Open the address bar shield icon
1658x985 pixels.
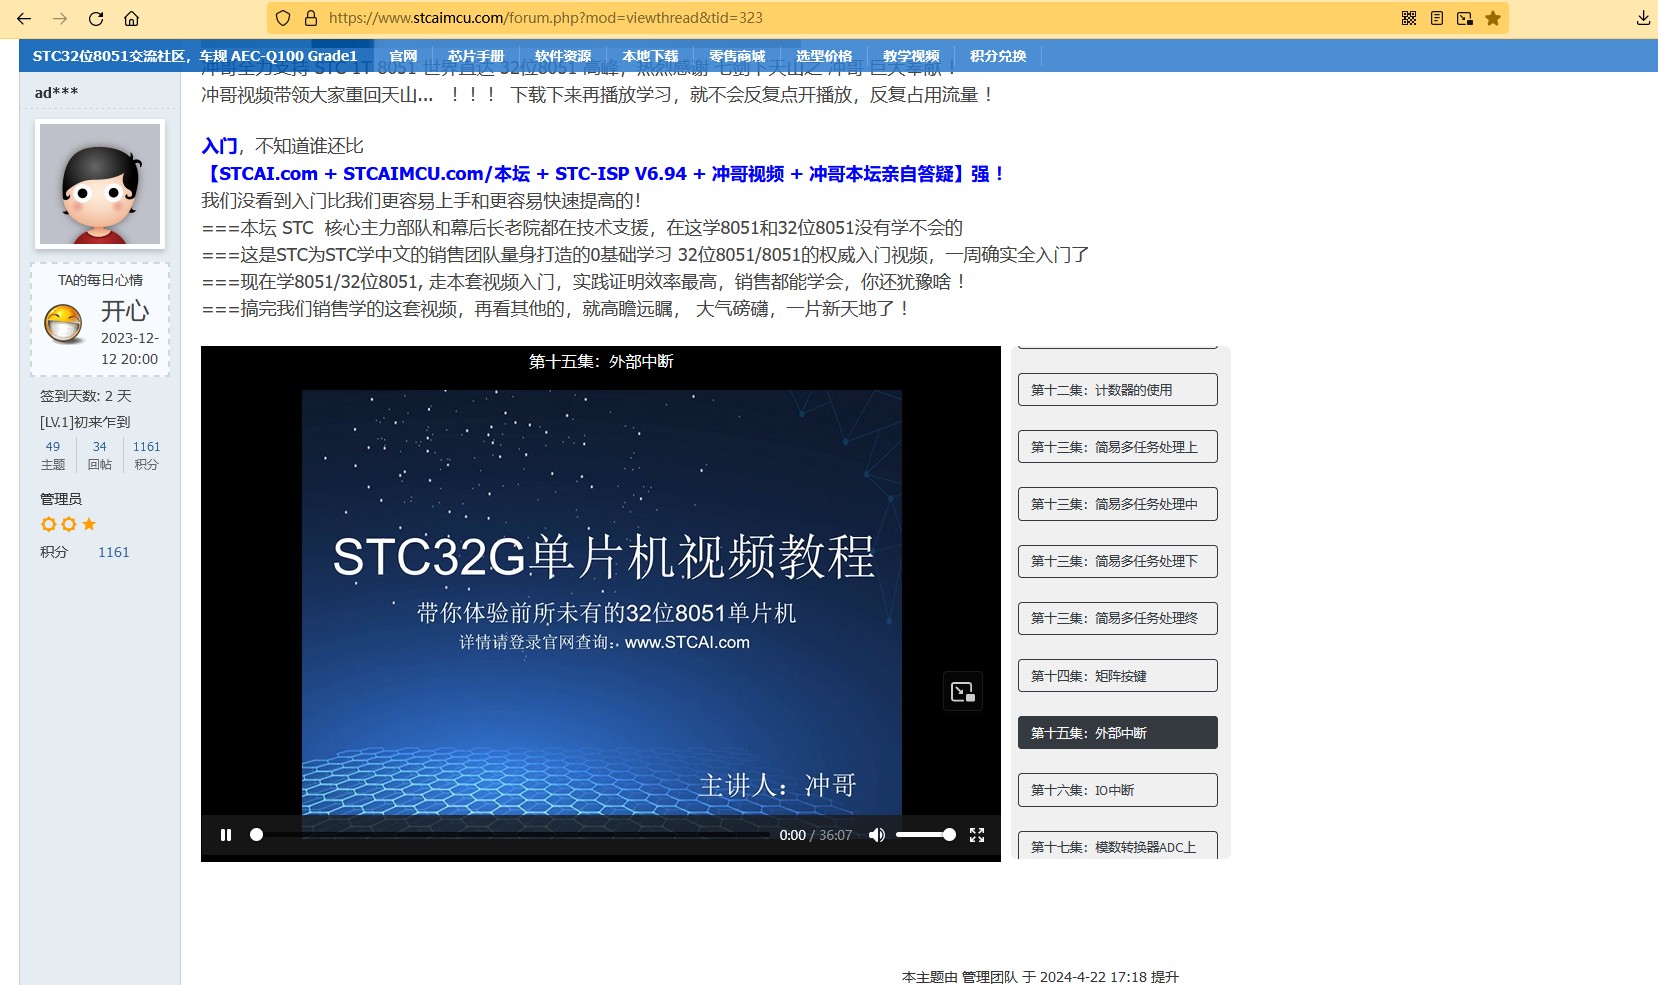coord(283,18)
